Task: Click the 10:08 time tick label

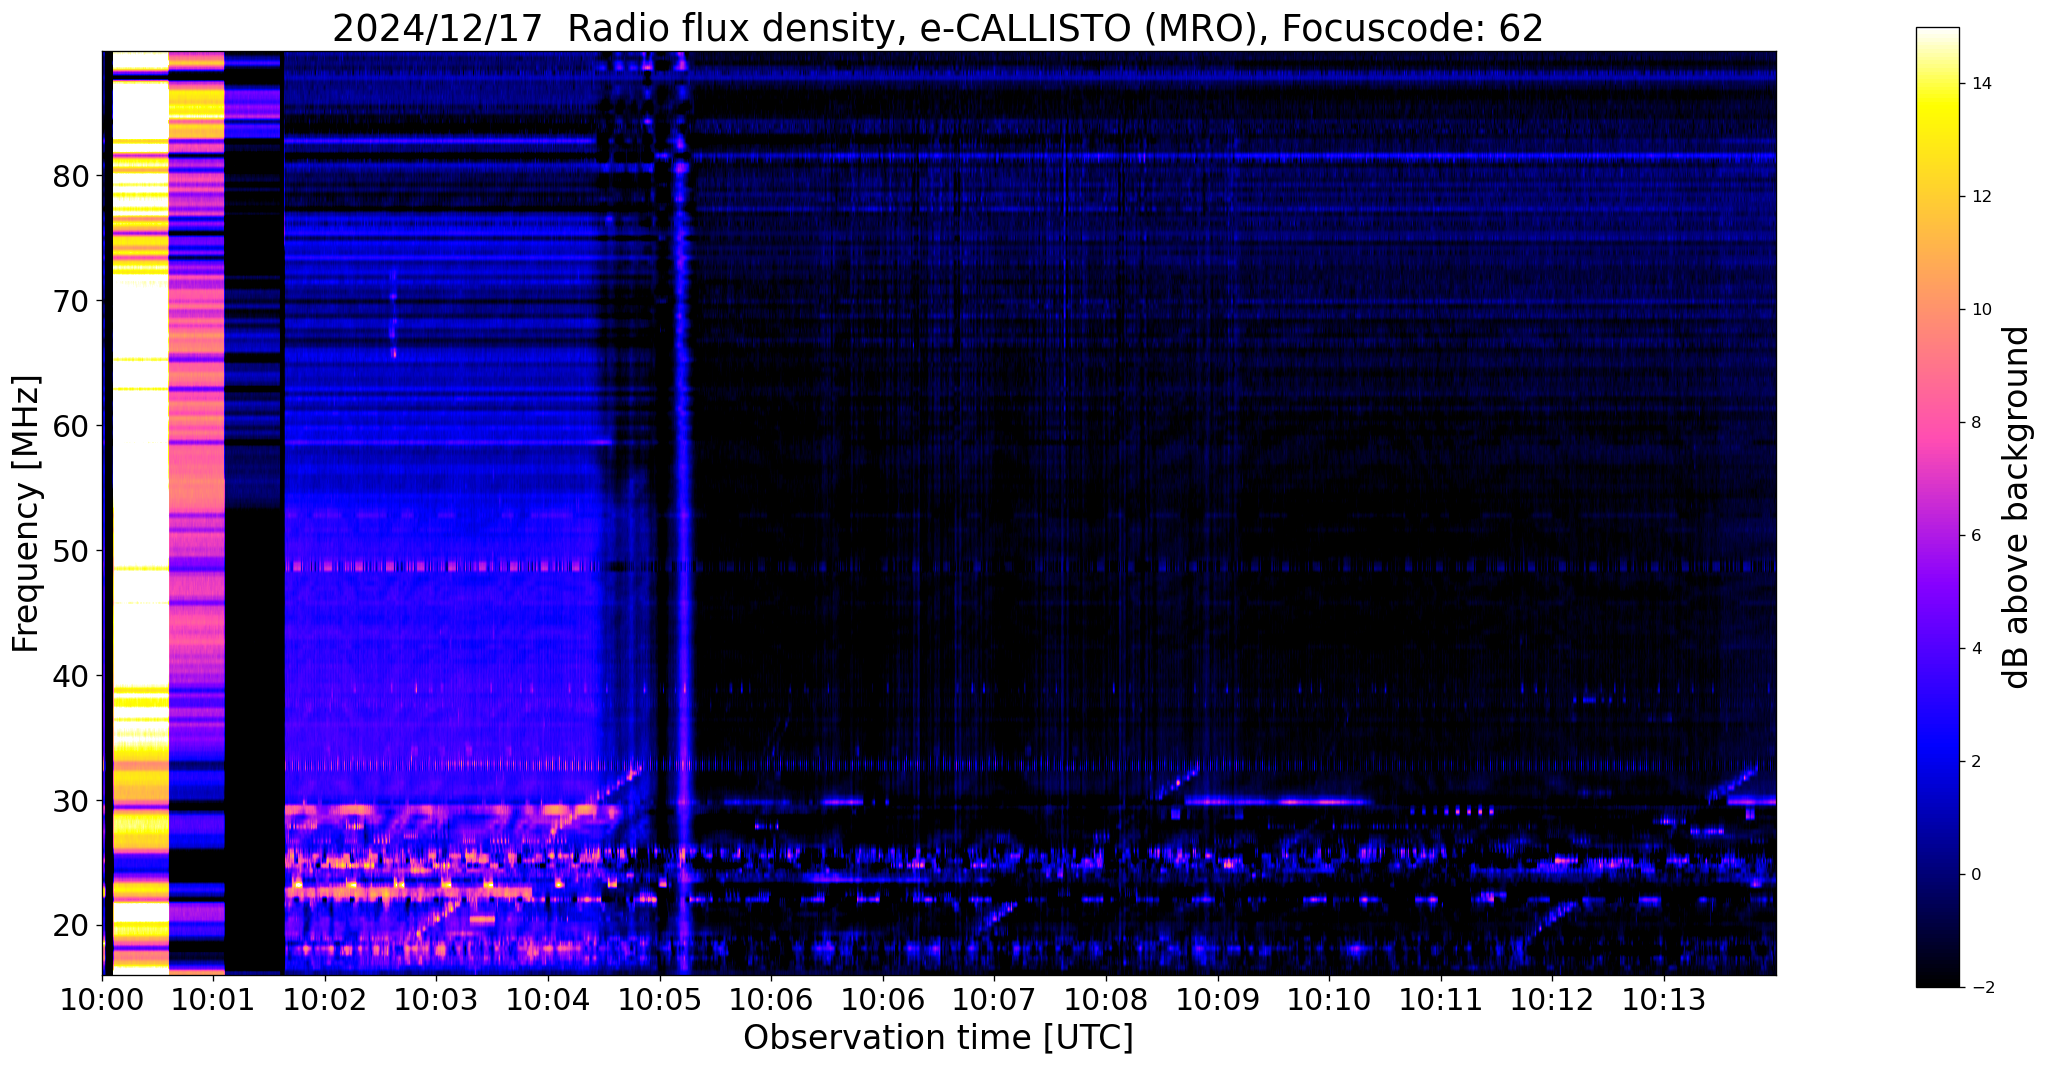Action: pos(1106,1000)
